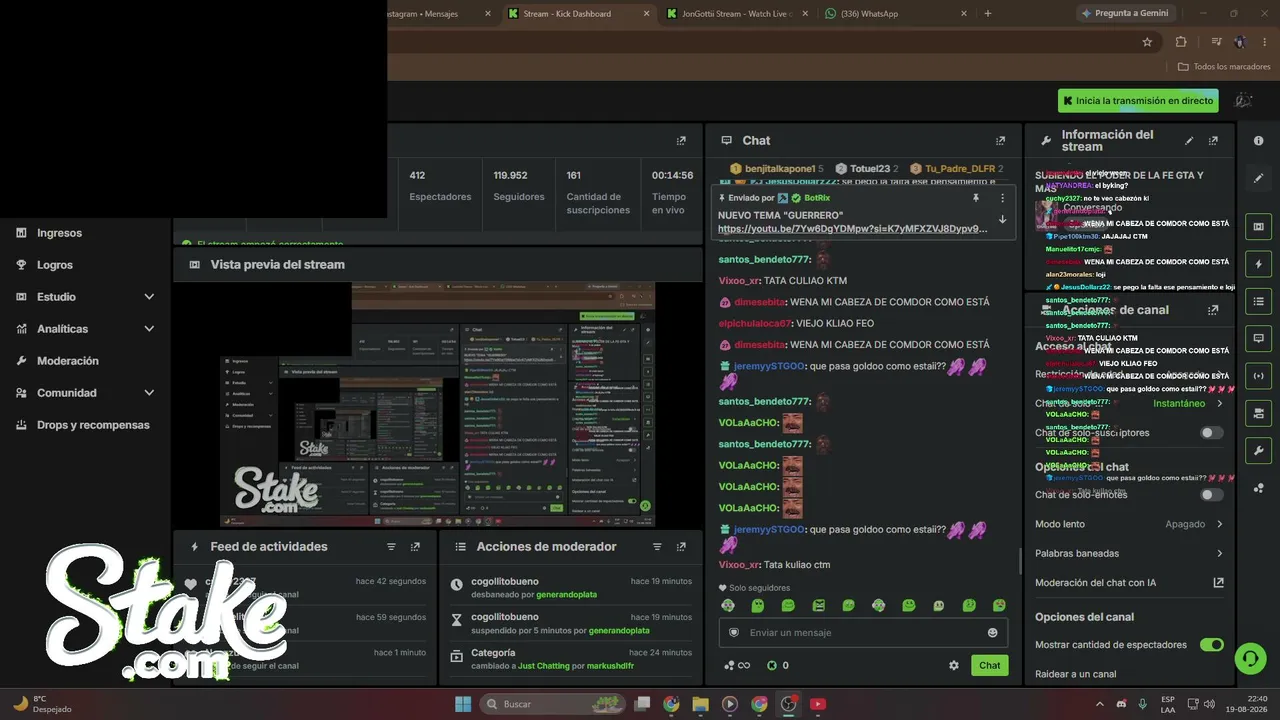
Task: Filter the Acciones de moderador list
Action: pyautogui.click(x=657, y=547)
